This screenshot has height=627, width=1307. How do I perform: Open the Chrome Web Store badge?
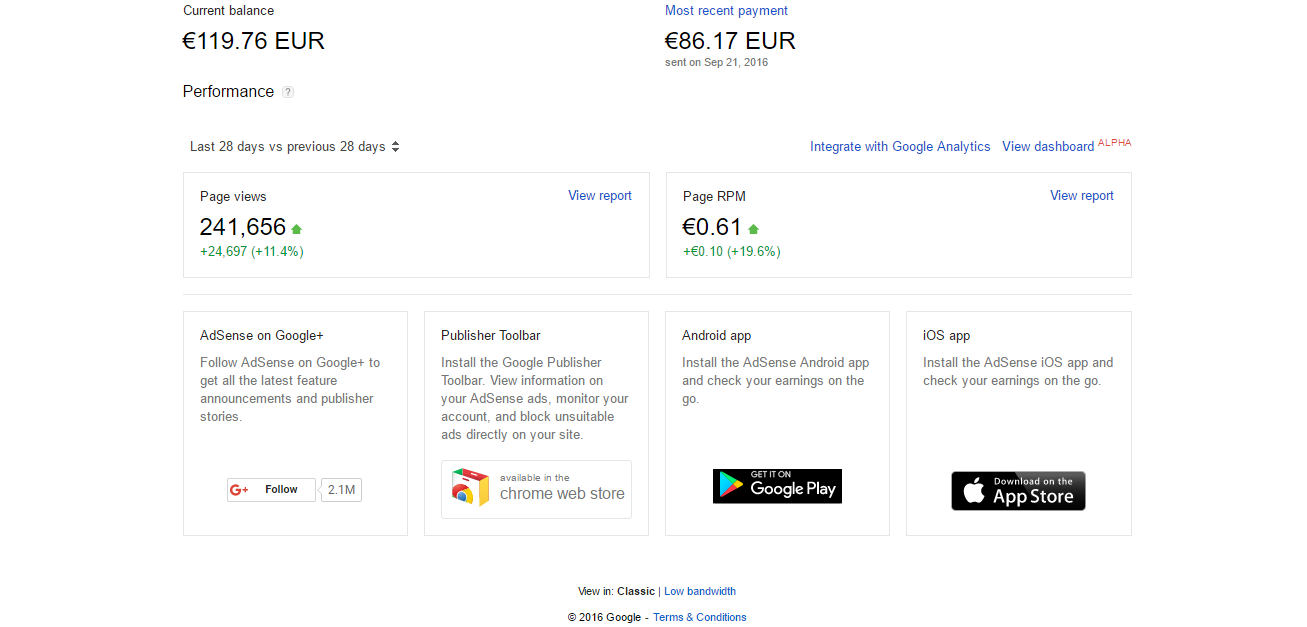pos(536,489)
